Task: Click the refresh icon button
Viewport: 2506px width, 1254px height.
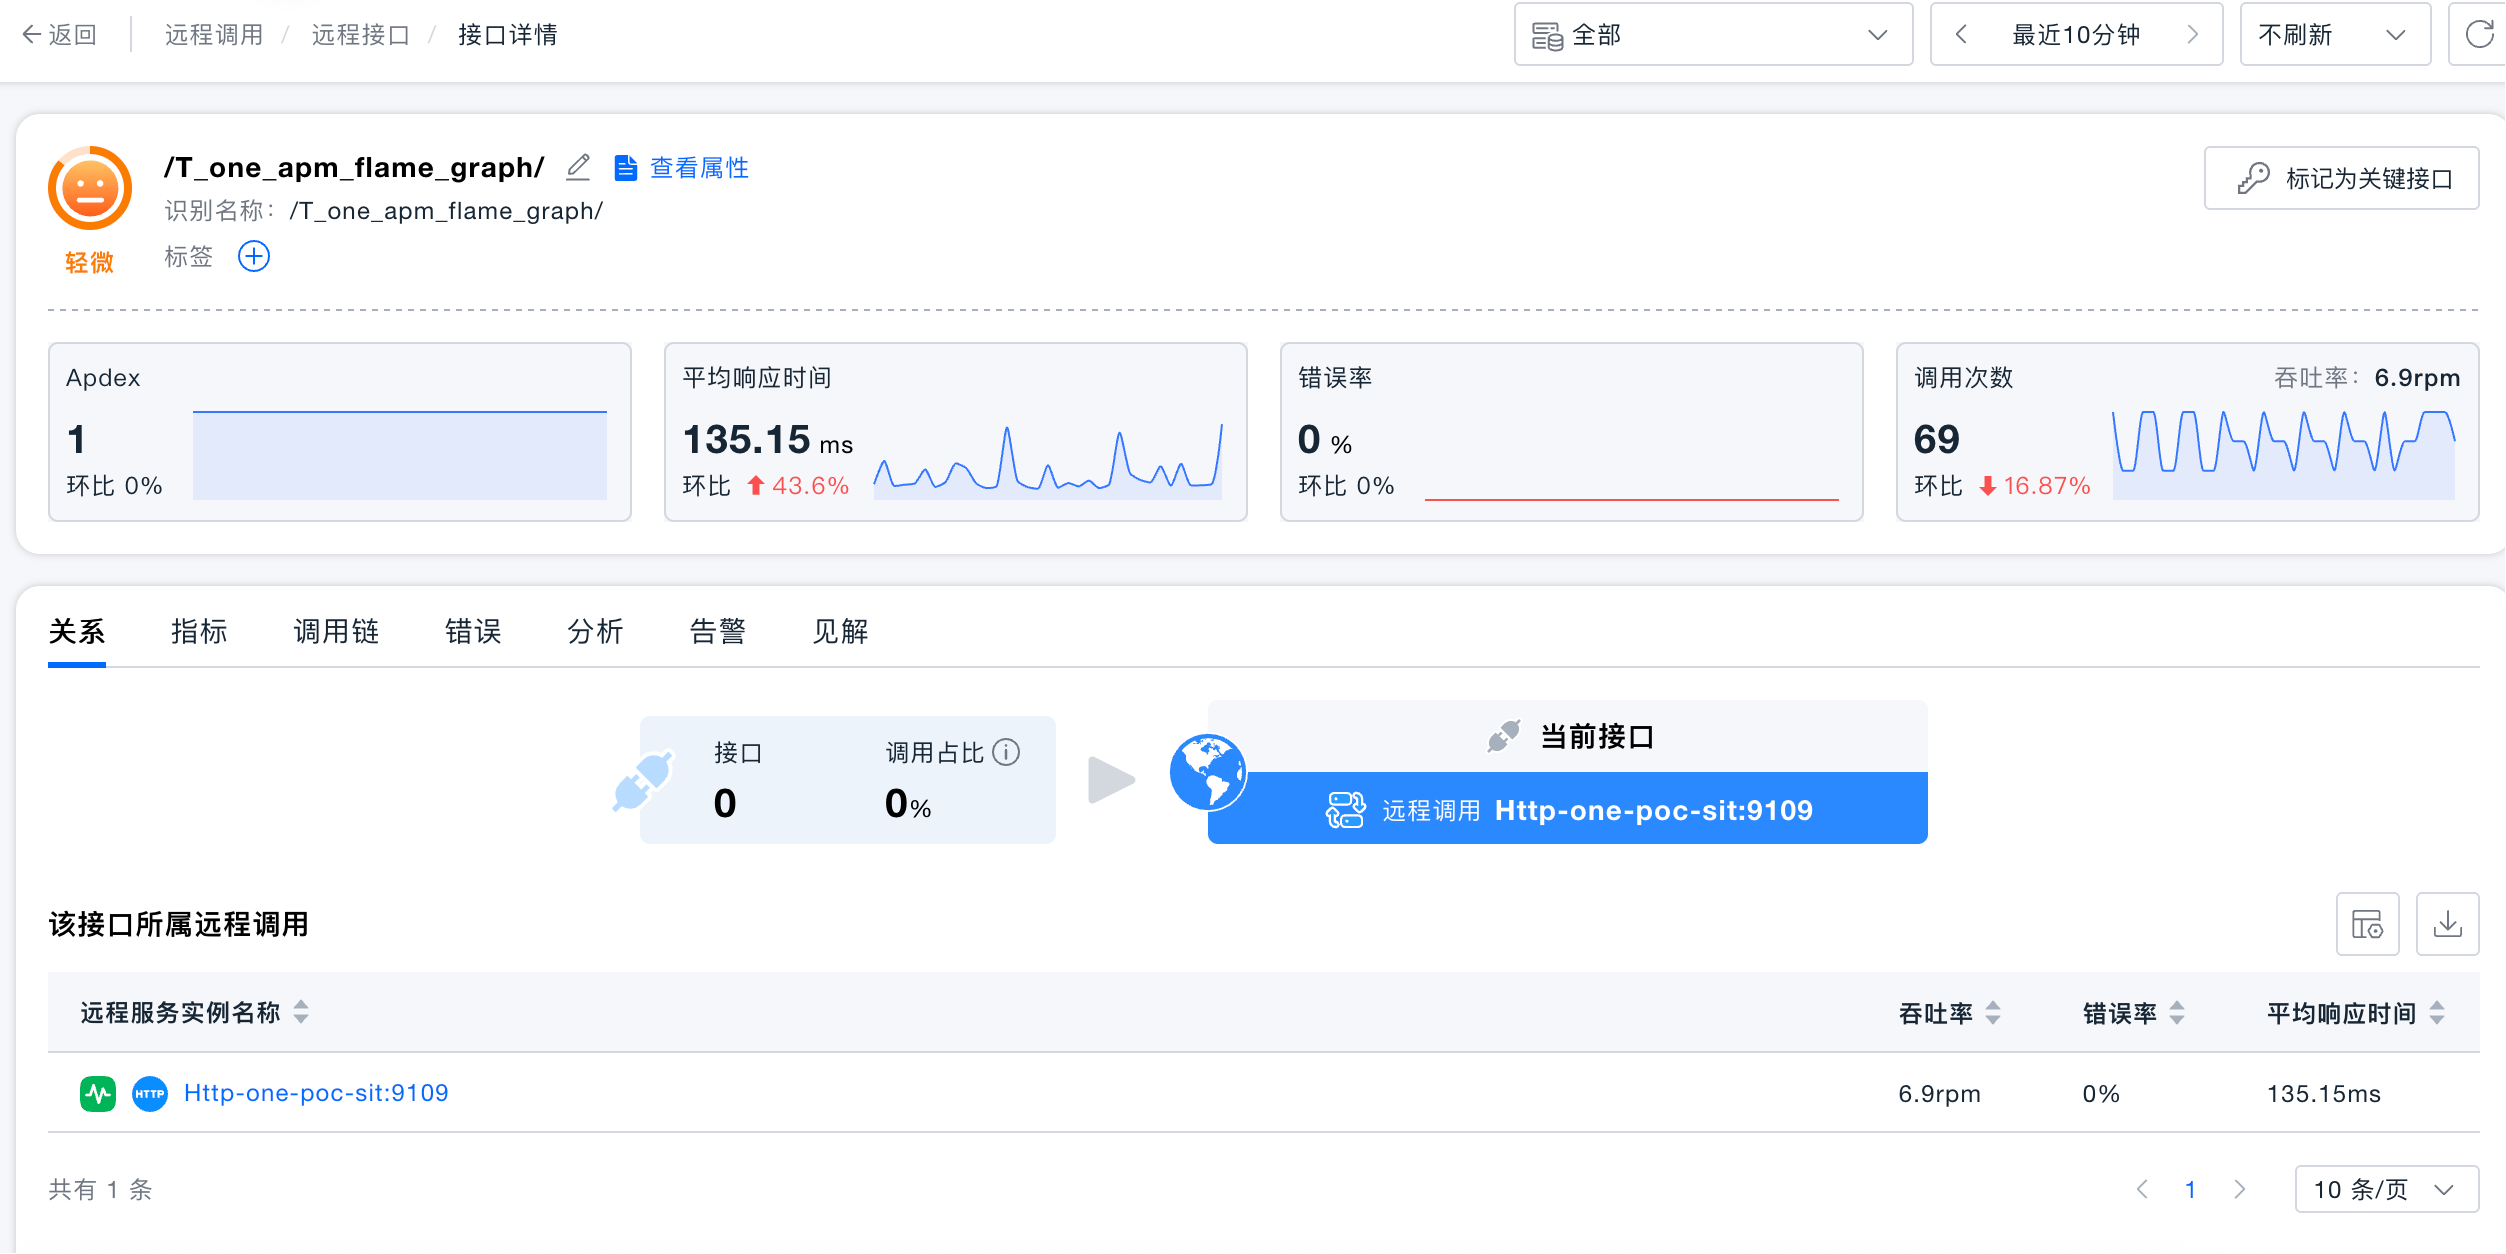Action: (2480, 35)
